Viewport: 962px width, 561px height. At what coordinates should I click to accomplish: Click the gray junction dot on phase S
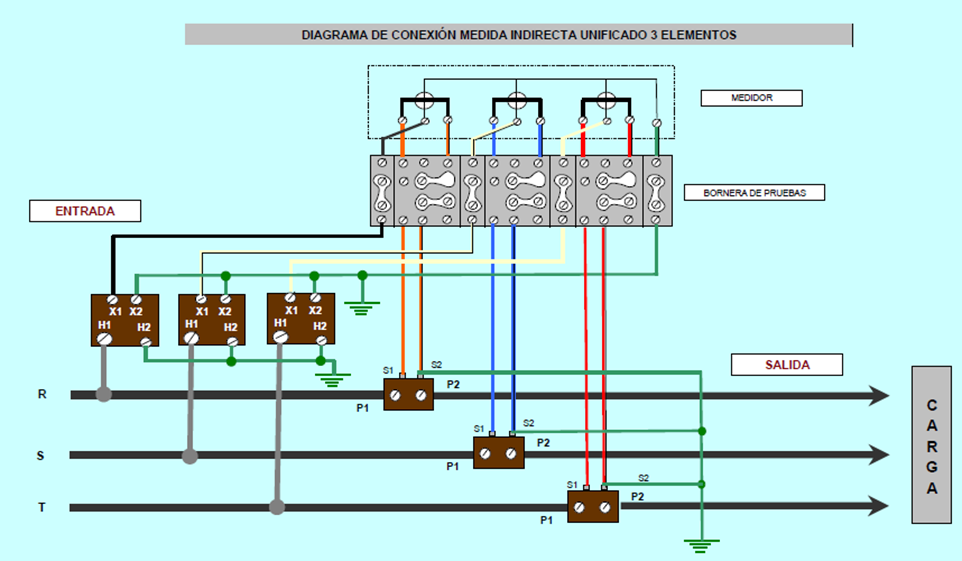click(x=190, y=456)
